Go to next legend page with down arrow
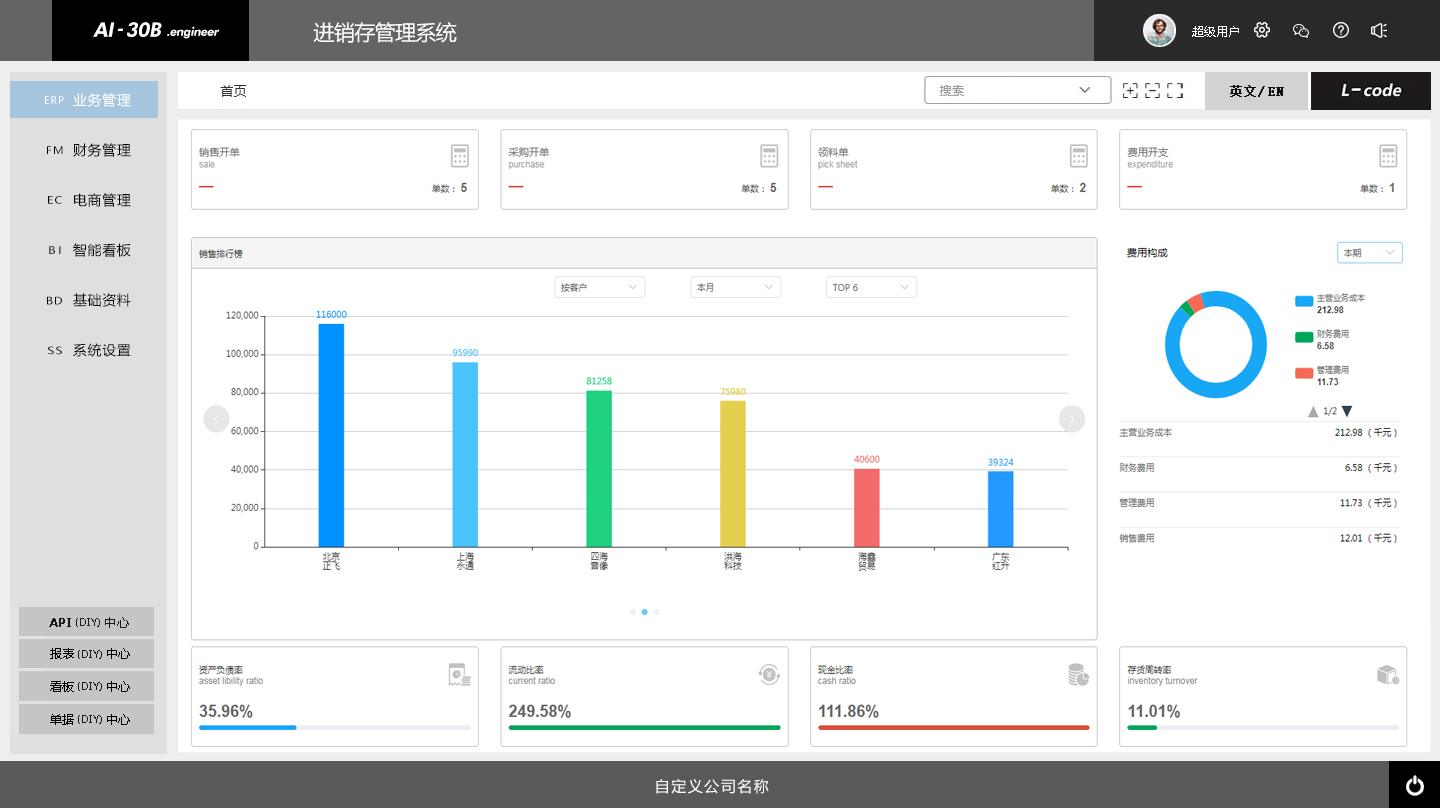Viewport: 1440px width, 808px height. 1347,411
